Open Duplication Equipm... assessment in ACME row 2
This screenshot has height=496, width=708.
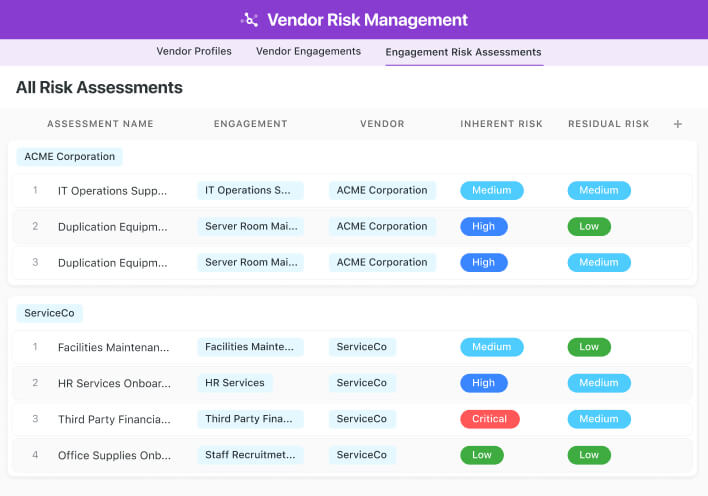coord(112,227)
